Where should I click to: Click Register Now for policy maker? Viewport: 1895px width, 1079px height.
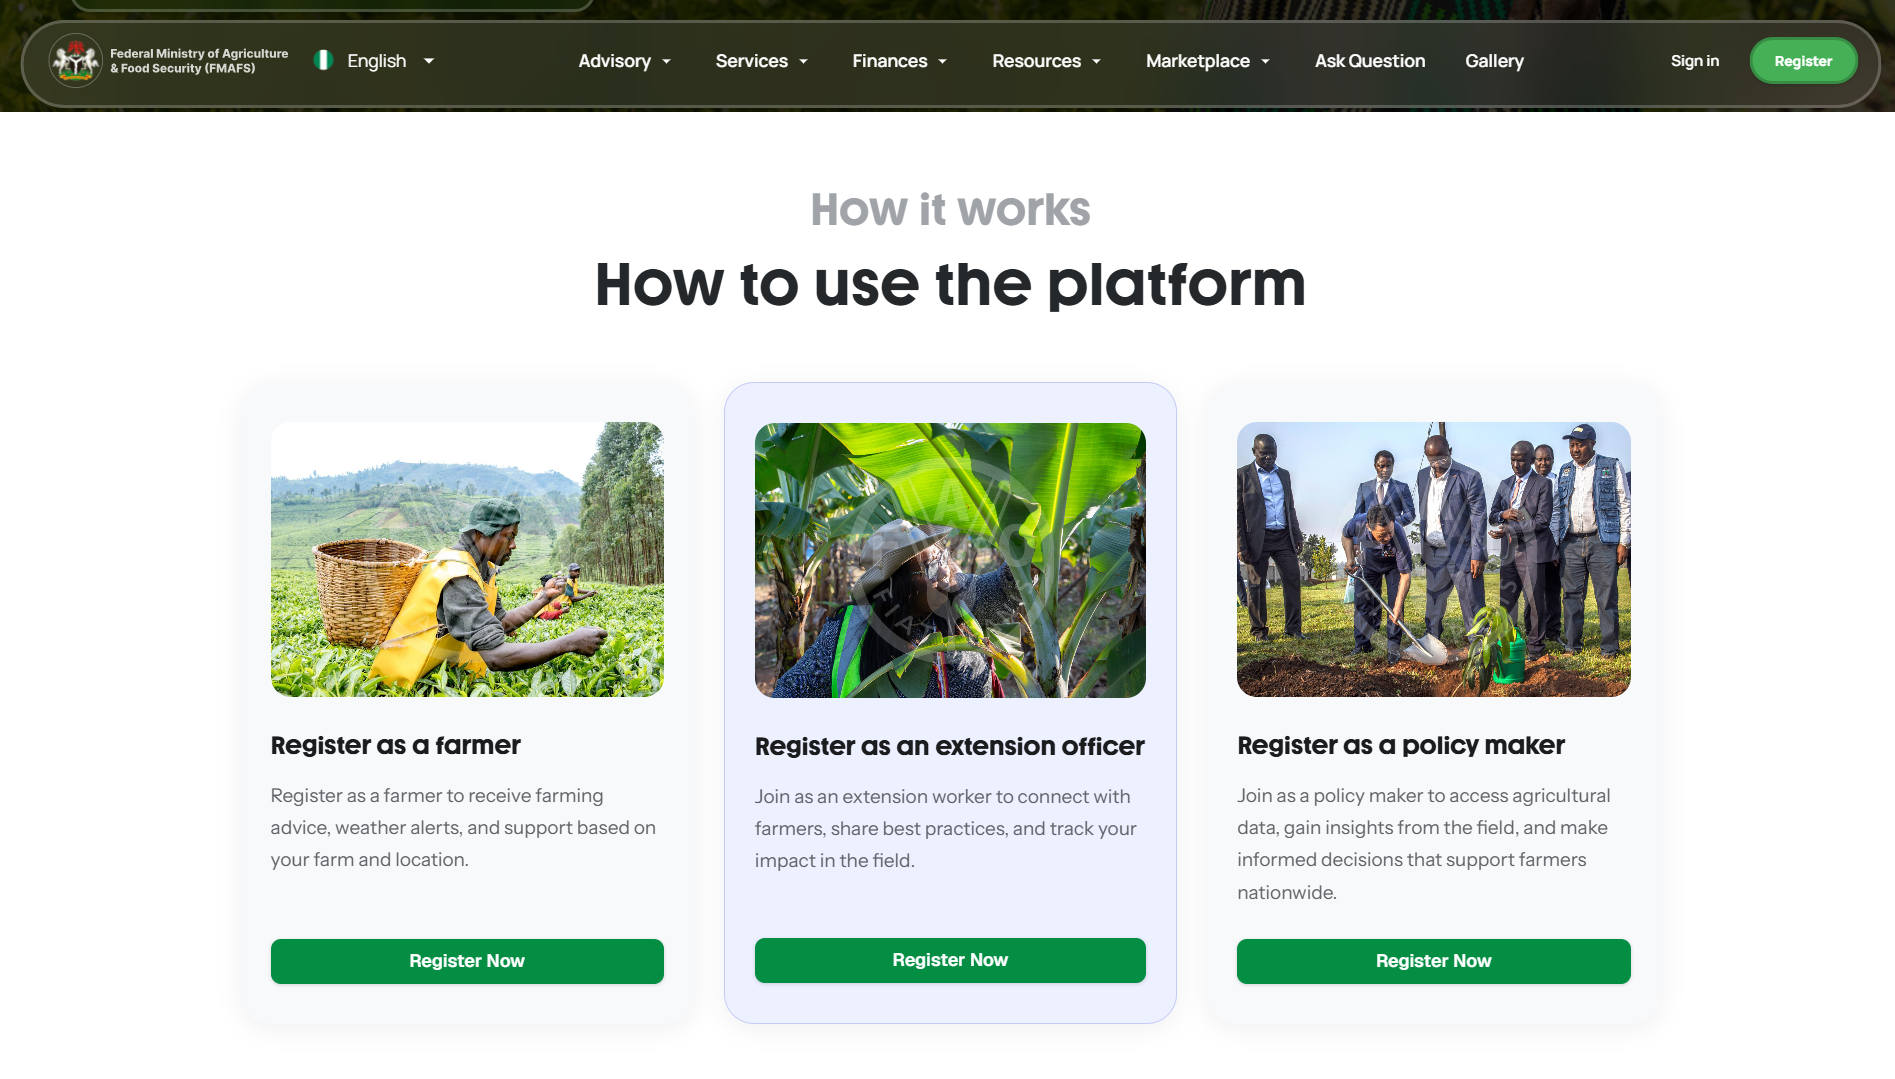pyautogui.click(x=1433, y=961)
